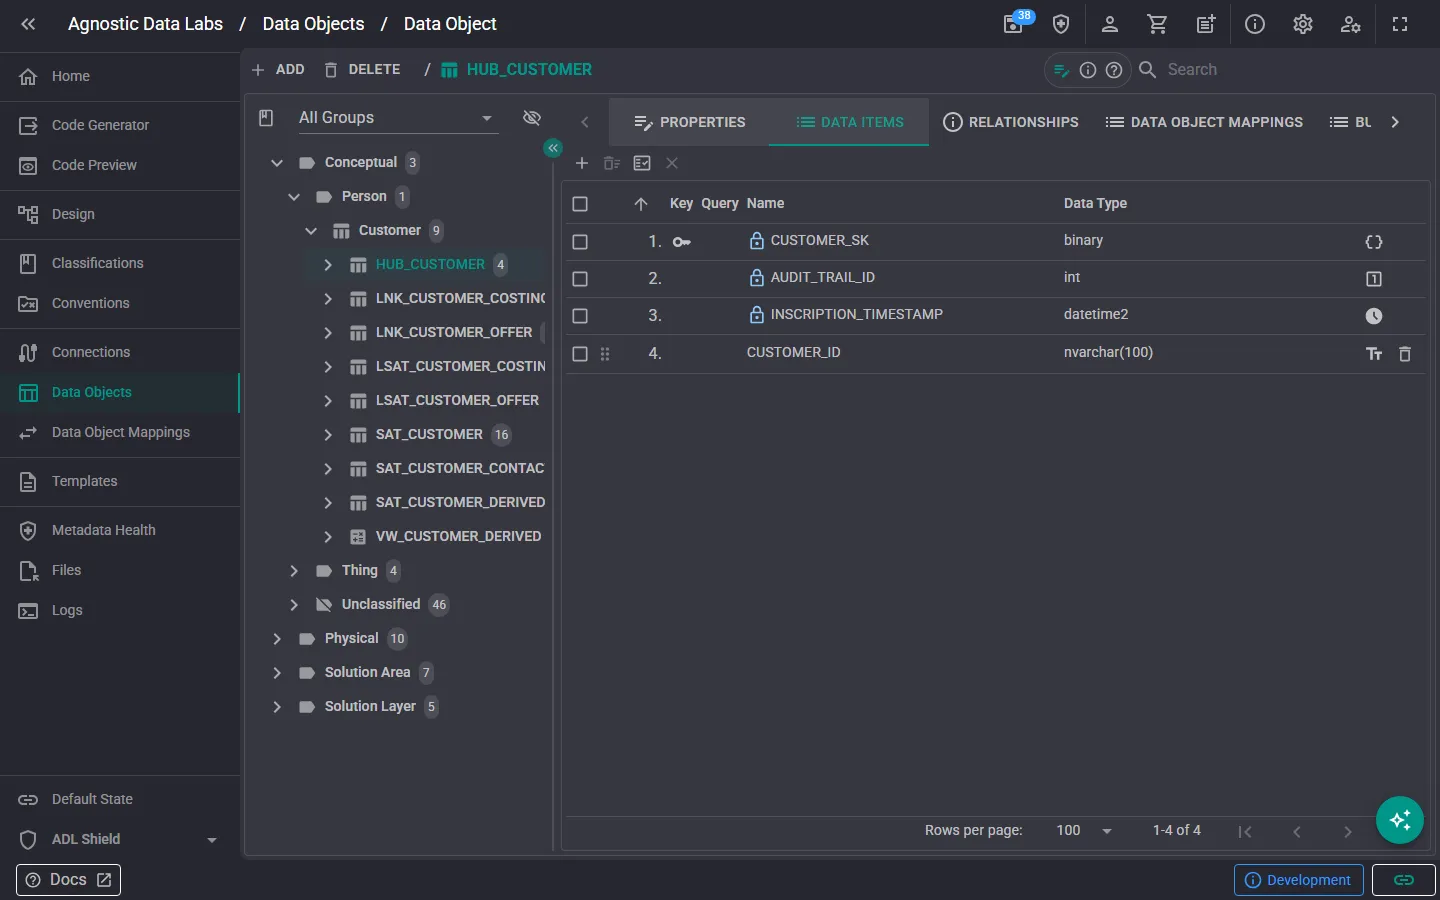Click the braces icon on CUSTOMER_SK row

pyautogui.click(x=1374, y=242)
